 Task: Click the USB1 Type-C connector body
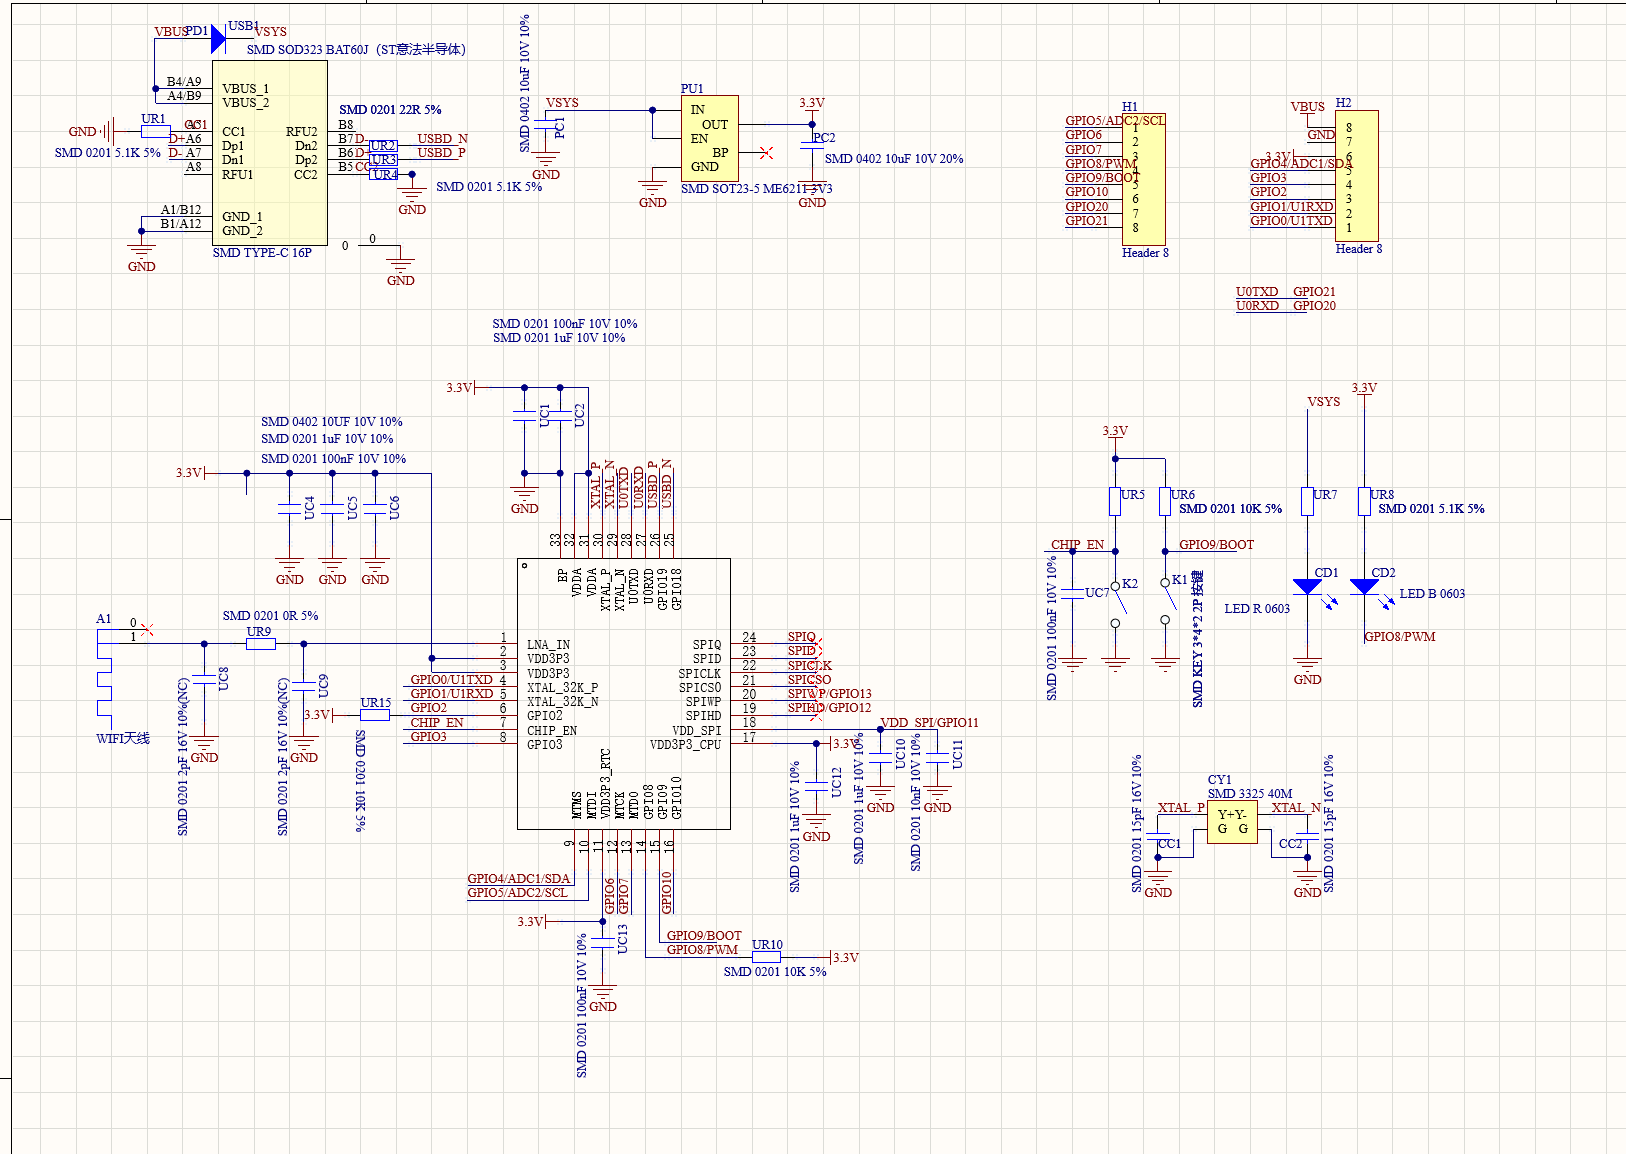269,152
